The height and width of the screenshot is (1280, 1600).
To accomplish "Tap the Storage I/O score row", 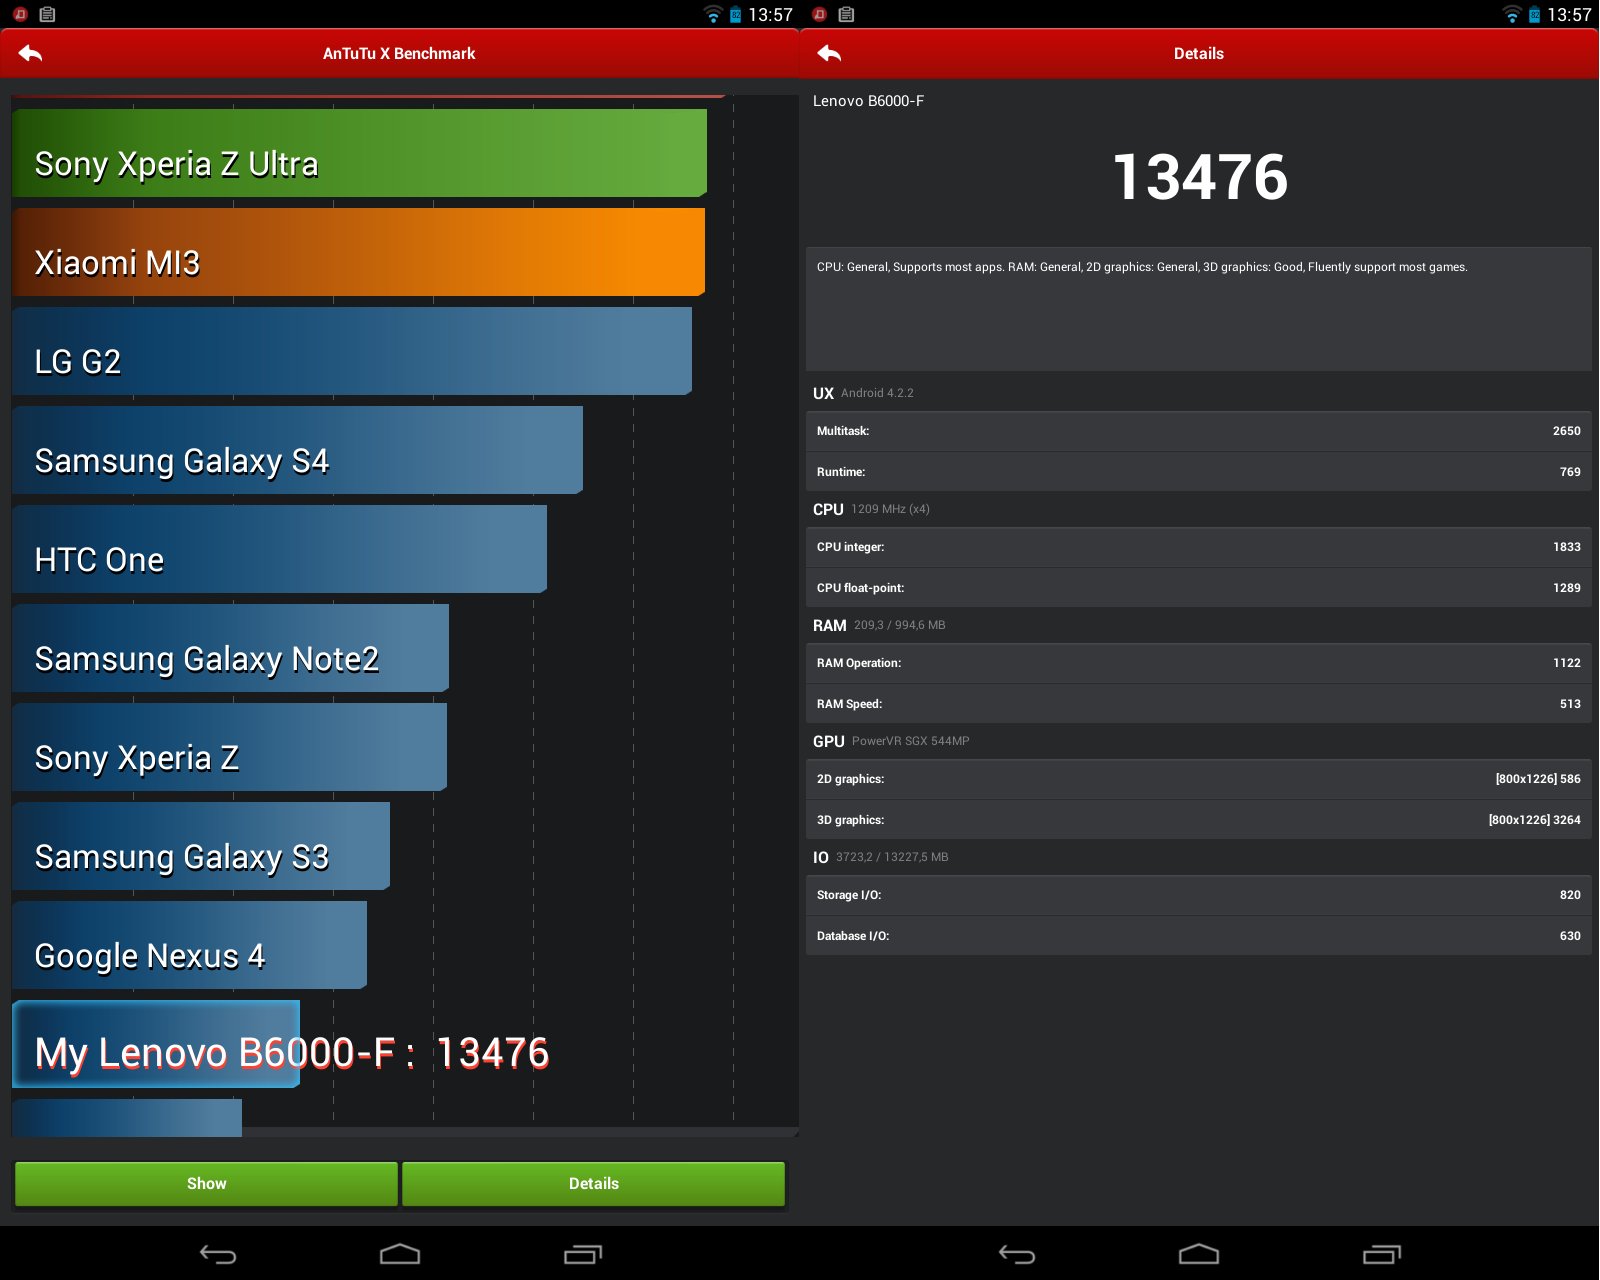I will (1198, 895).
